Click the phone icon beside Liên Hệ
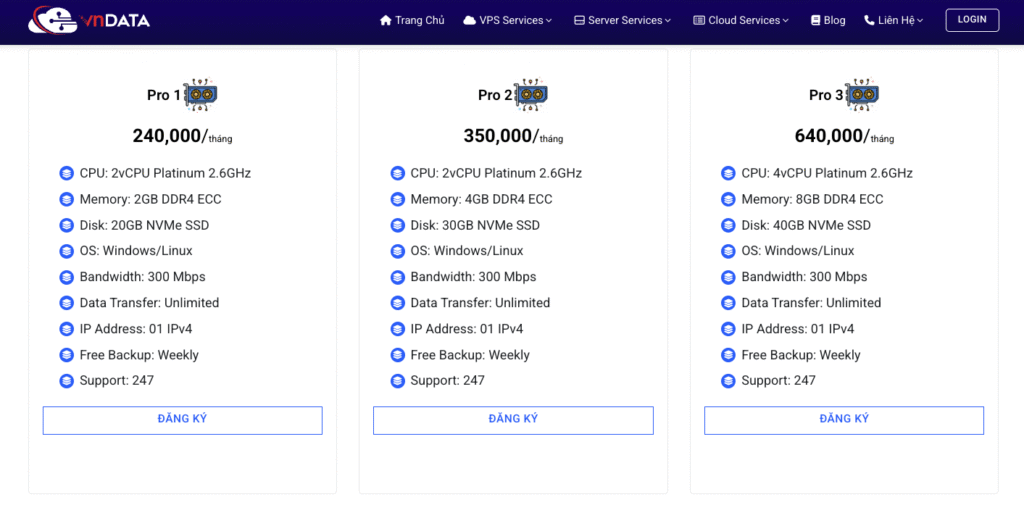This screenshot has width=1024, height=505. [869, 20]
